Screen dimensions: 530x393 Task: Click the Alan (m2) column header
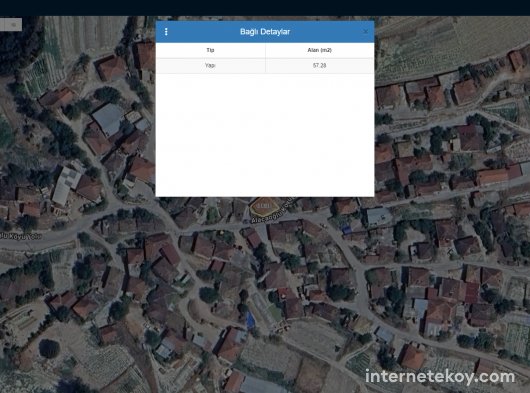pos(319,50)
